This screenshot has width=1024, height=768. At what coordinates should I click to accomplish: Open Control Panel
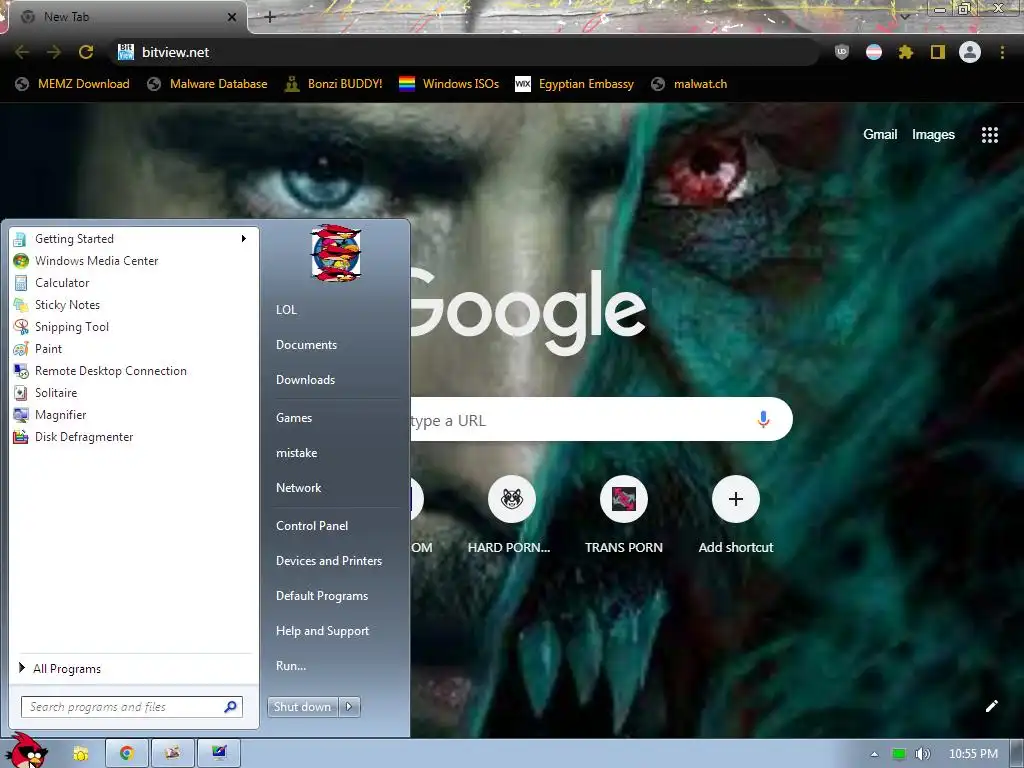click(312, 526)
